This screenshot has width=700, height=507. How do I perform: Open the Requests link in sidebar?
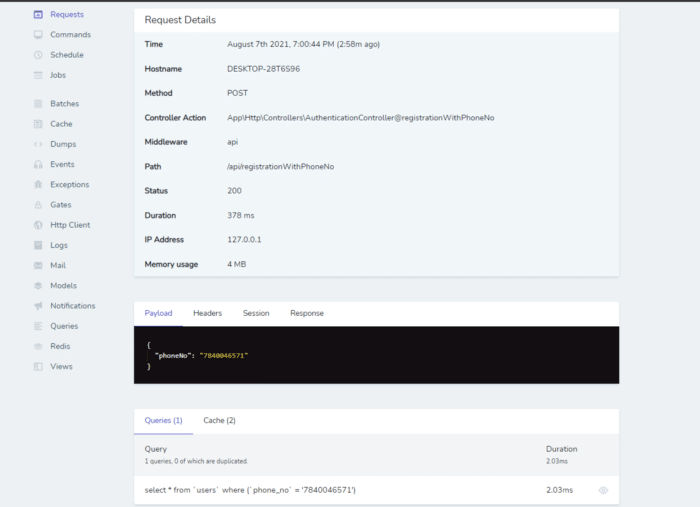[67, 14]
